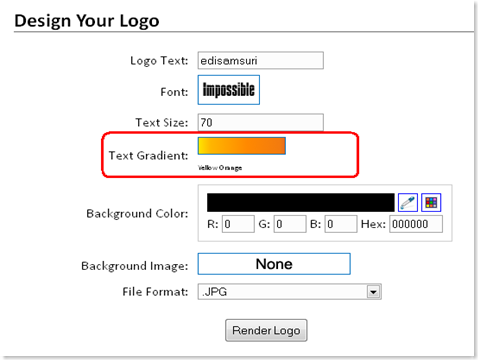The image size is (478, 360).
Task: Expand the File Format dropdown arrow
Action: (373, 292)
